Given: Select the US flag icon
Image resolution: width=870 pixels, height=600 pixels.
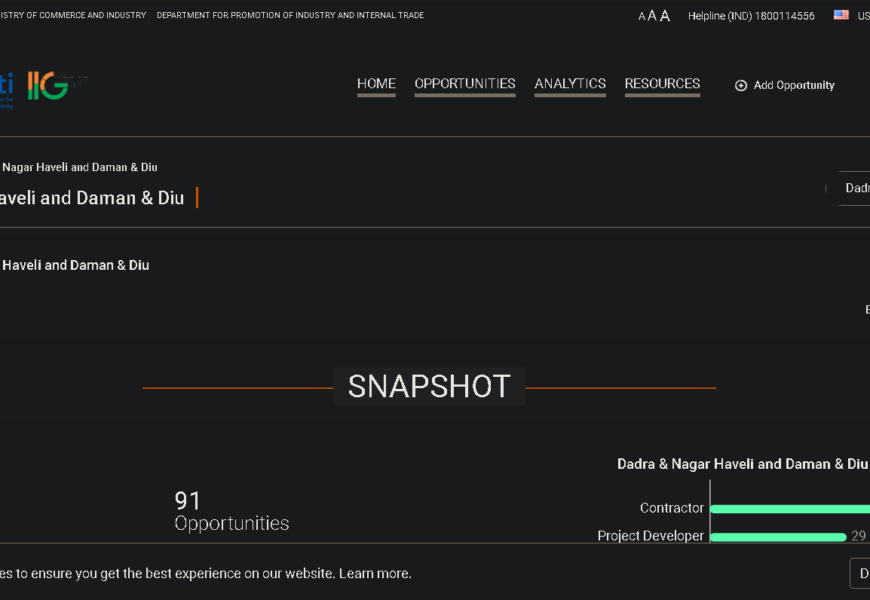Looking at the screenshot, I should tap(841, 15).
